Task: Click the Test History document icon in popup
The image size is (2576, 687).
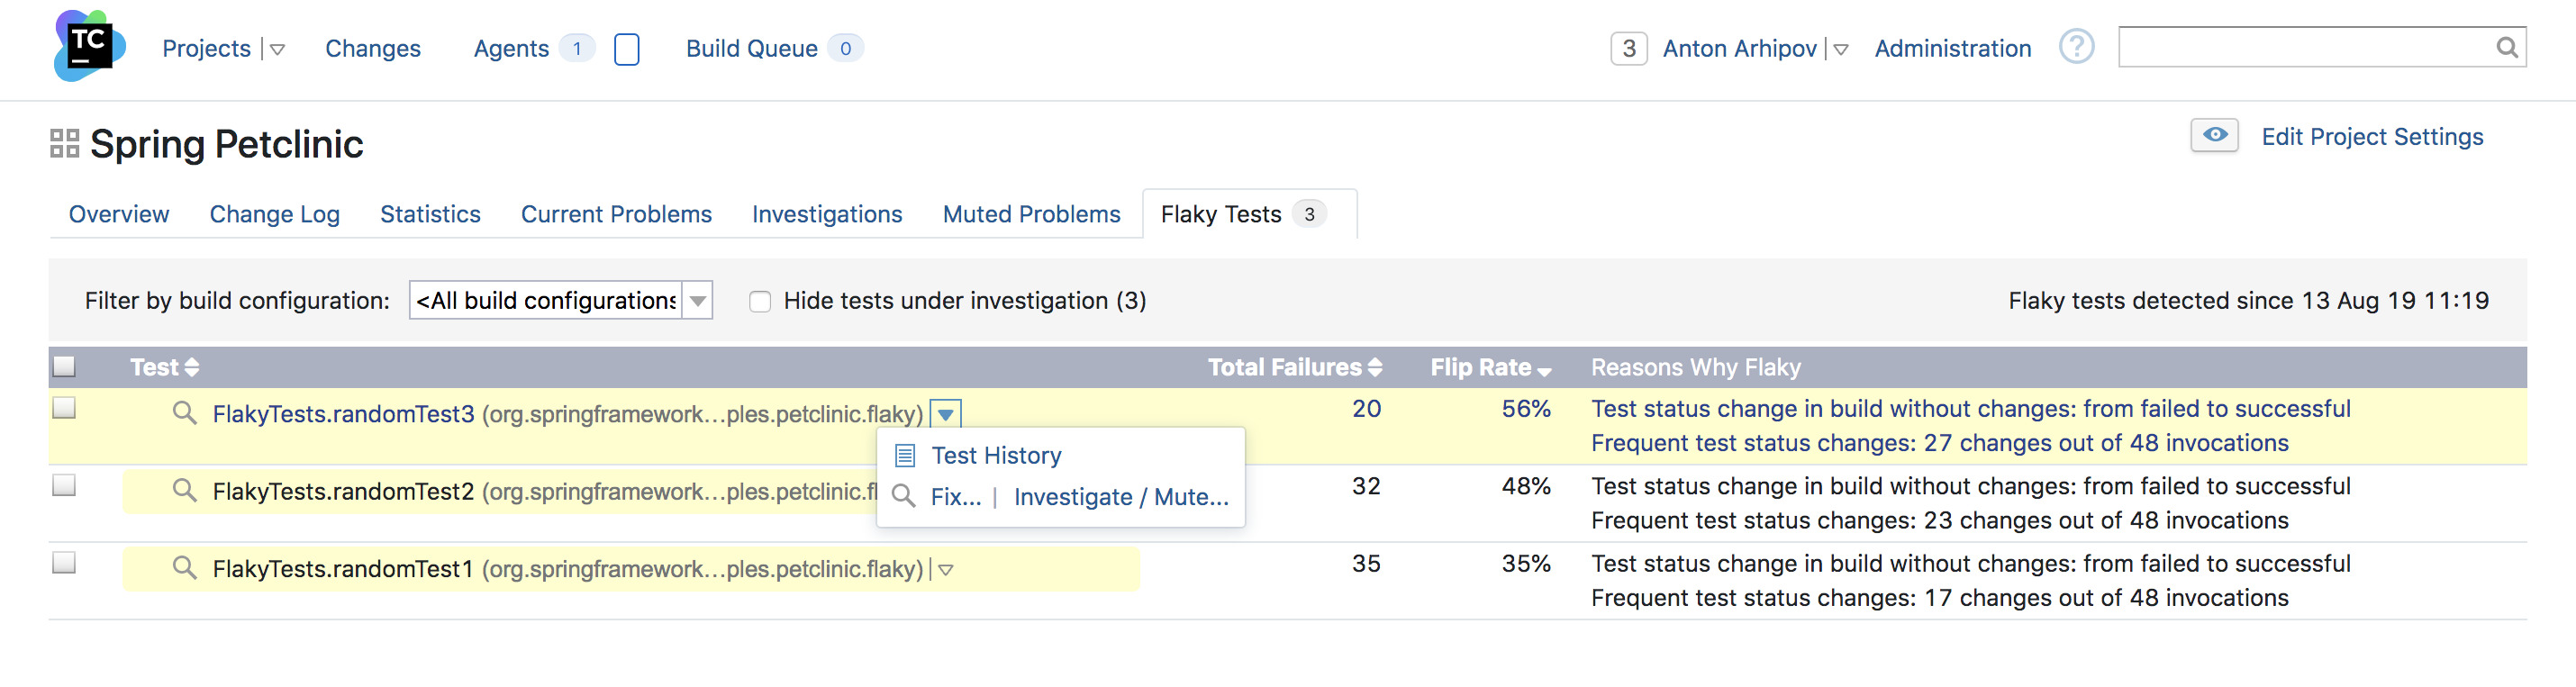Action: 905,455
